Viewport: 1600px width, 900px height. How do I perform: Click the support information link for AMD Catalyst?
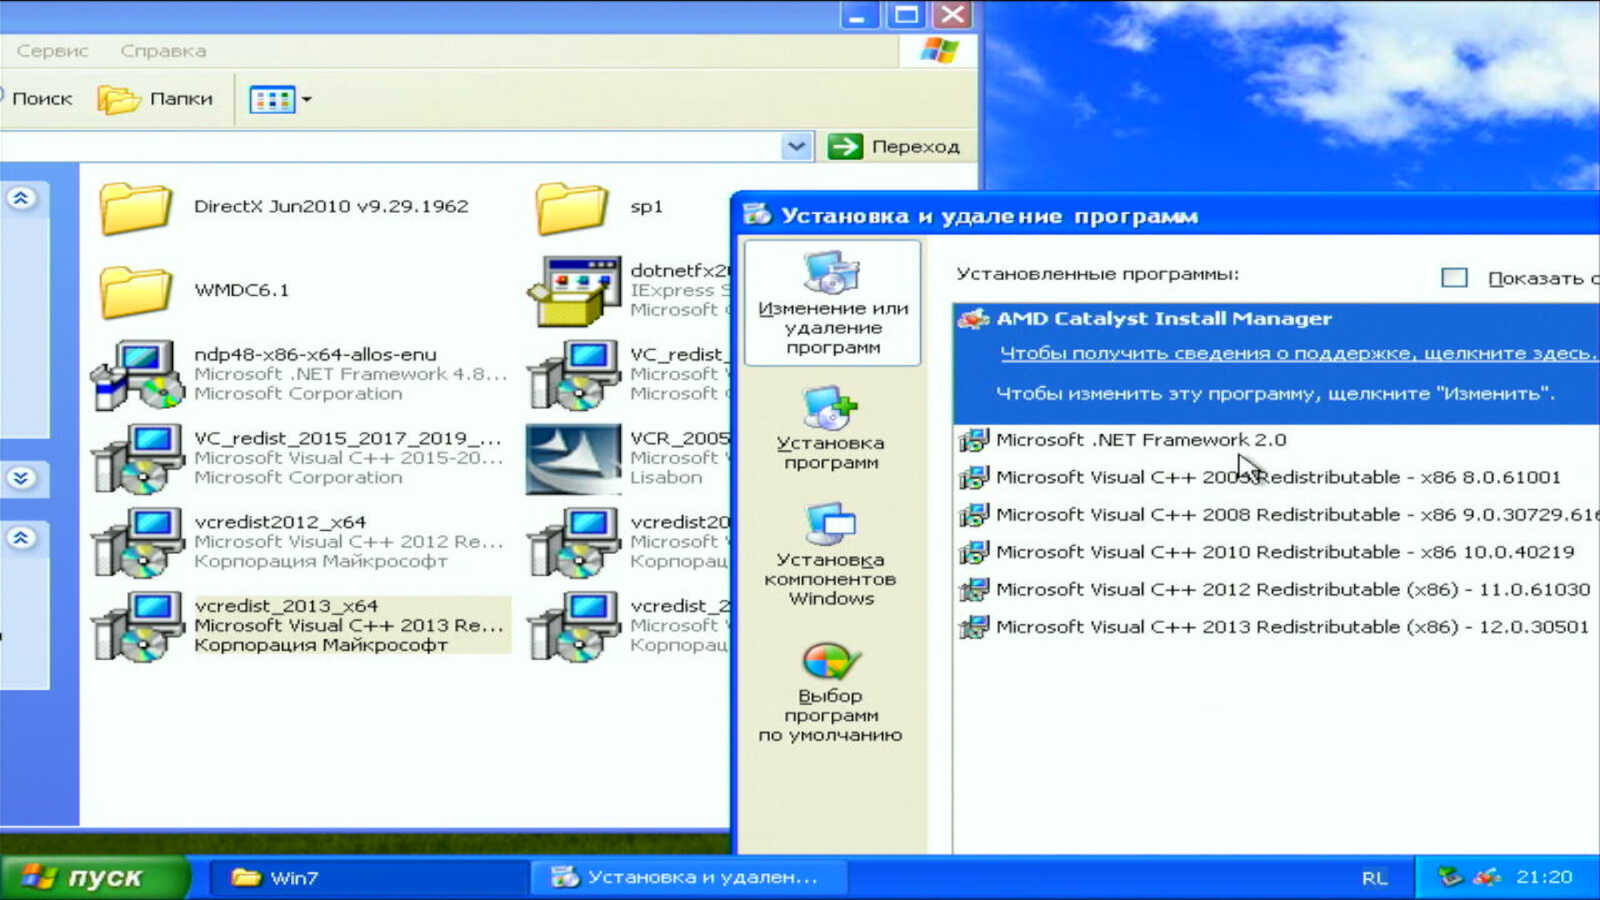[1298, 354]
